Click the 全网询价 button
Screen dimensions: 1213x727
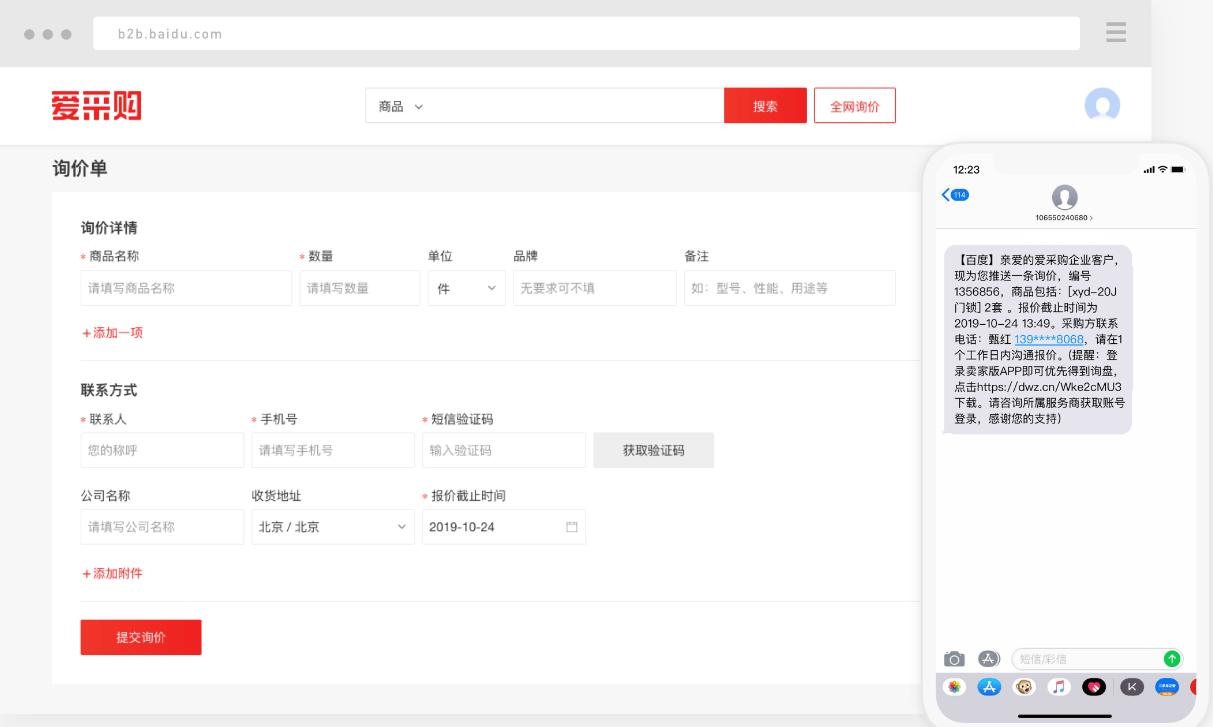855,106
